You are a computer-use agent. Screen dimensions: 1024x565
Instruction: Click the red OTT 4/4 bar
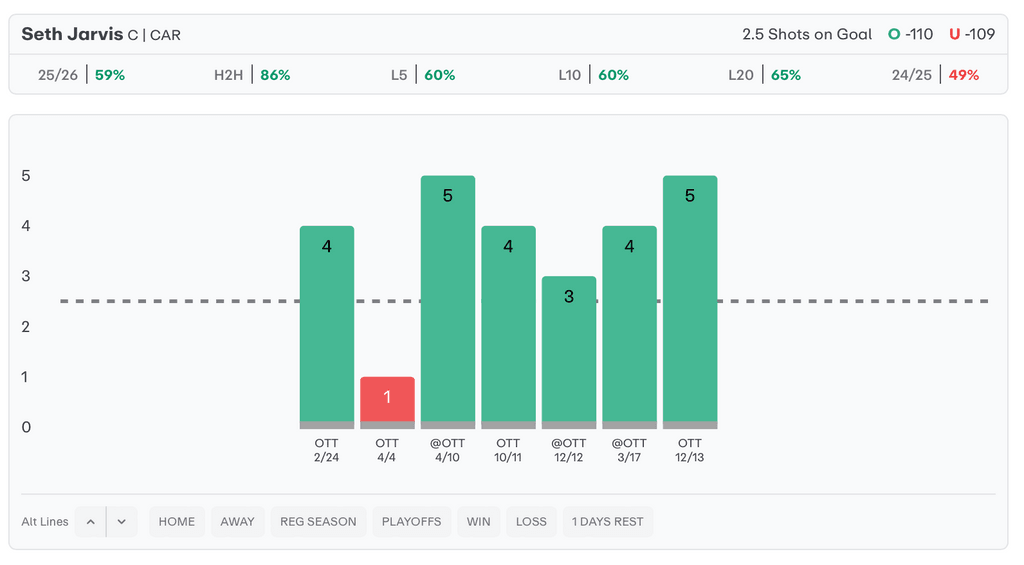tap(387, 402)
